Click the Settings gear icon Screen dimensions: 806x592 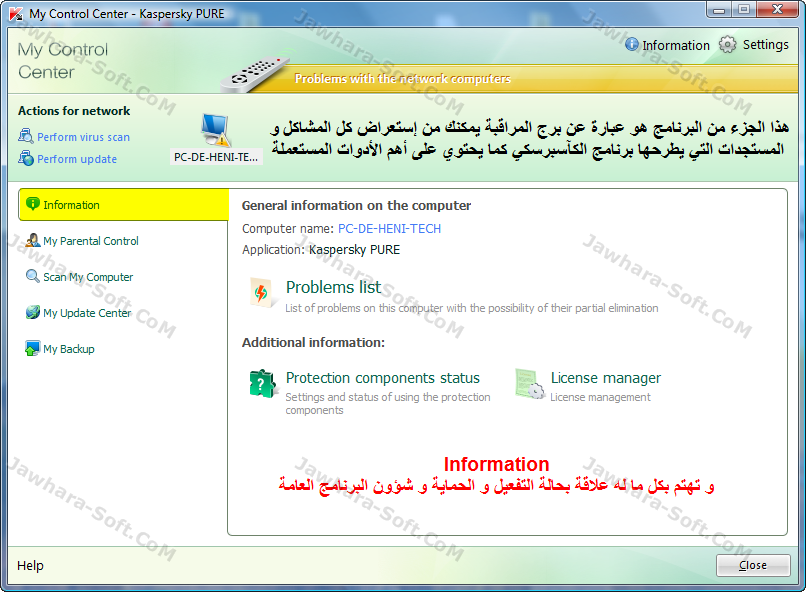pos(727,45)
